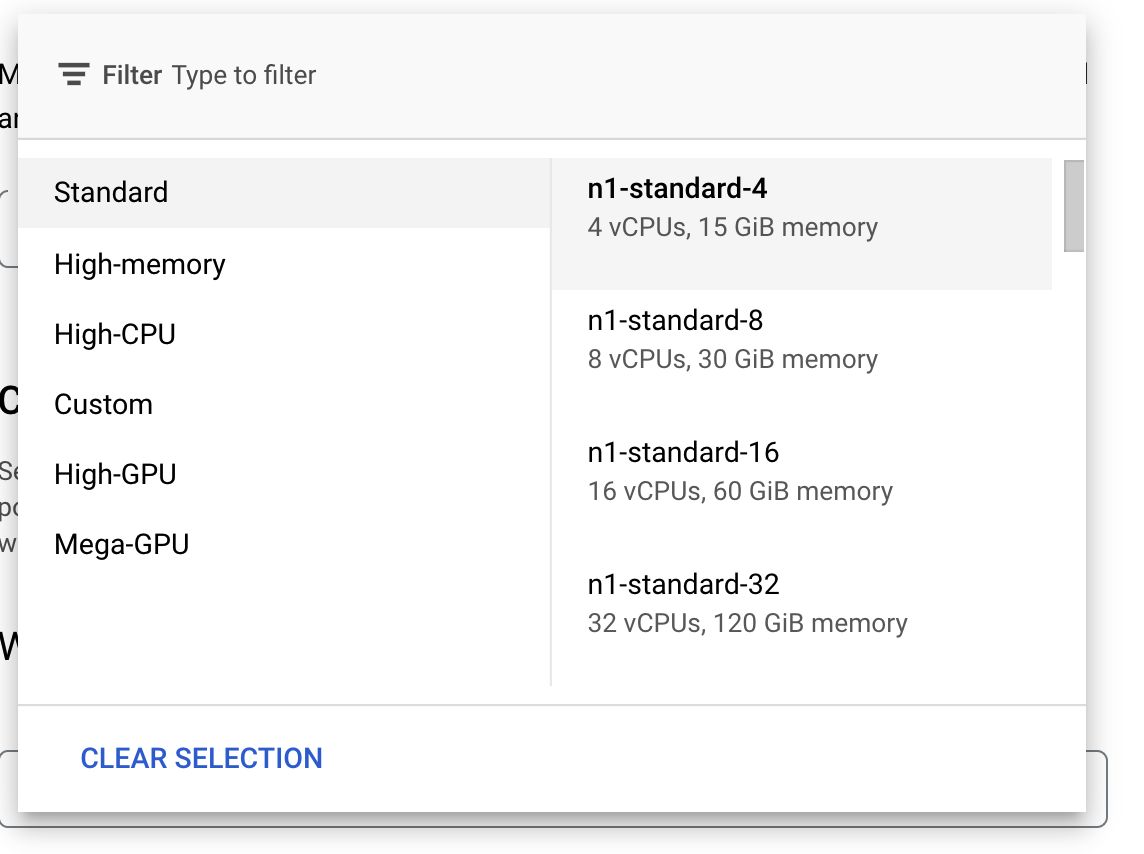The width and height of the screenshot is (1144, 854).
Task: Select the n1-standard-4 machine type
Action: (x=678, y=188)
